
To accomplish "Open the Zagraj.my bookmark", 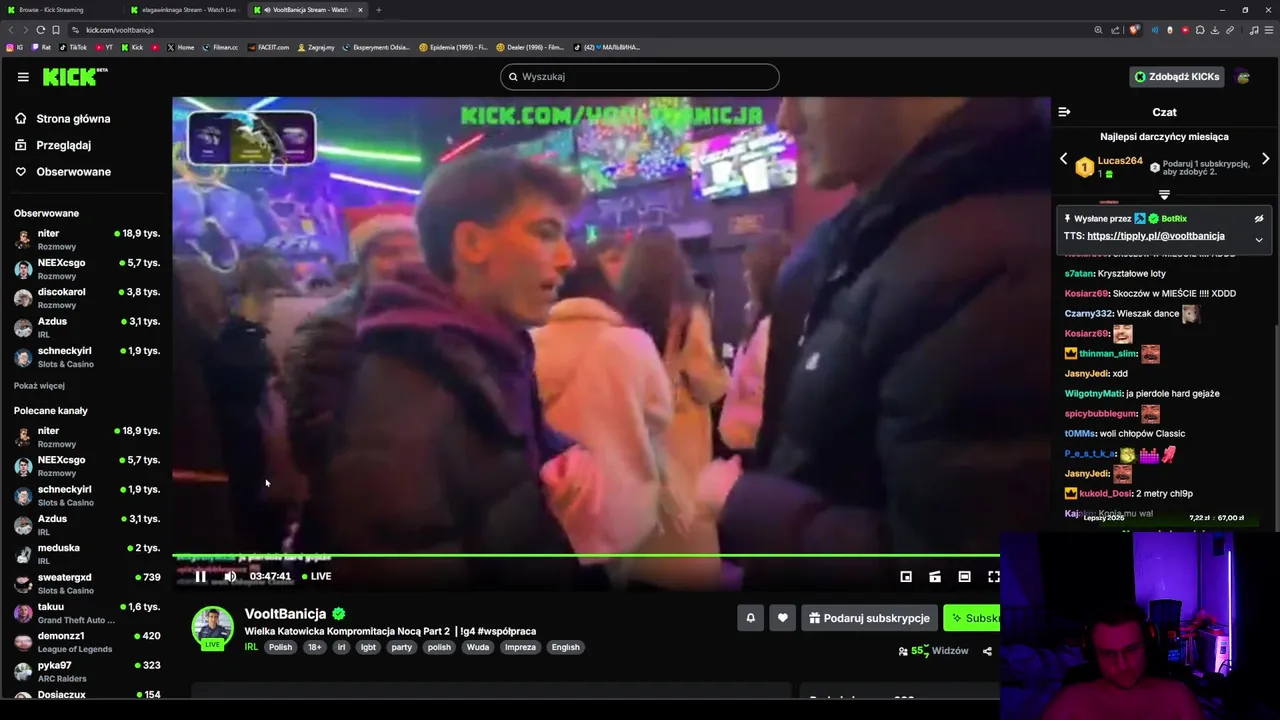I will tap(316, 47).
